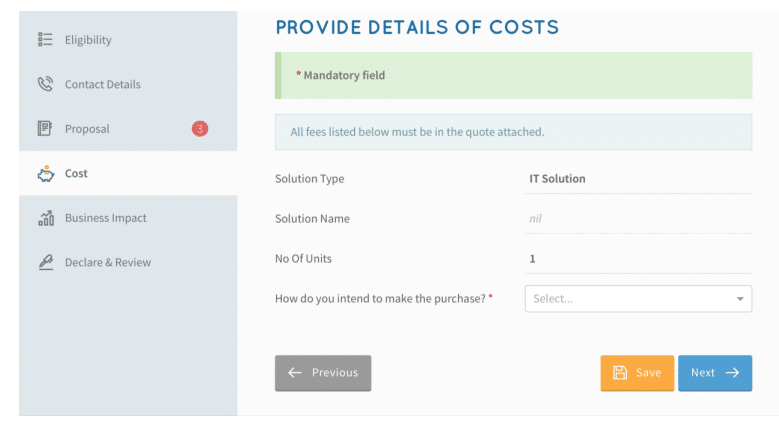Viewport: 779px width, 427px height.
Task: Click into the Solution Name field
Action: click(638, 219)
